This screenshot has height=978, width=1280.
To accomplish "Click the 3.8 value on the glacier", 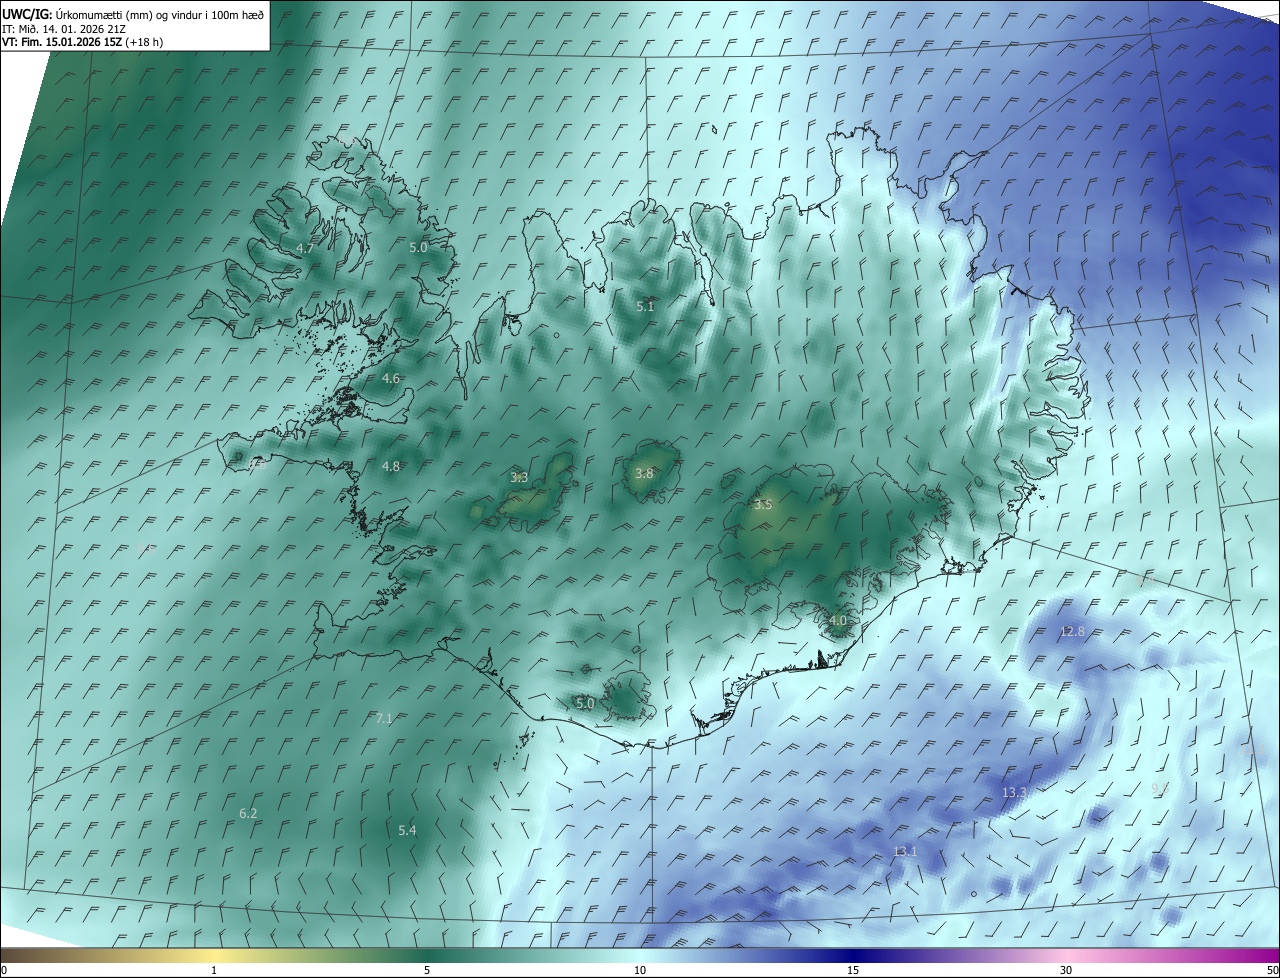I will (644, 474).
